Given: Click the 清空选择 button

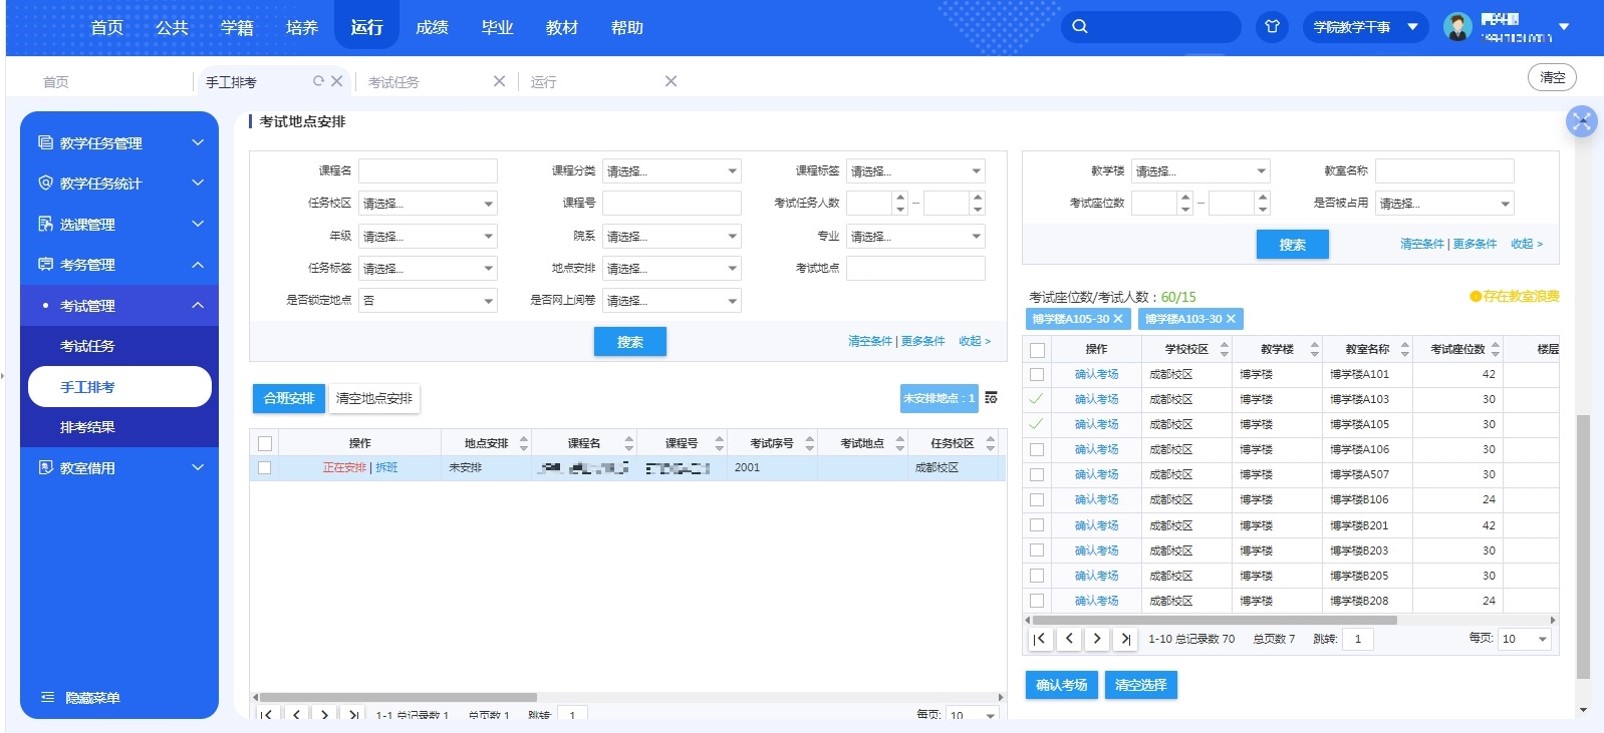Looking at the screenshot, I should pyautogui.click(x=1141, y=685).
